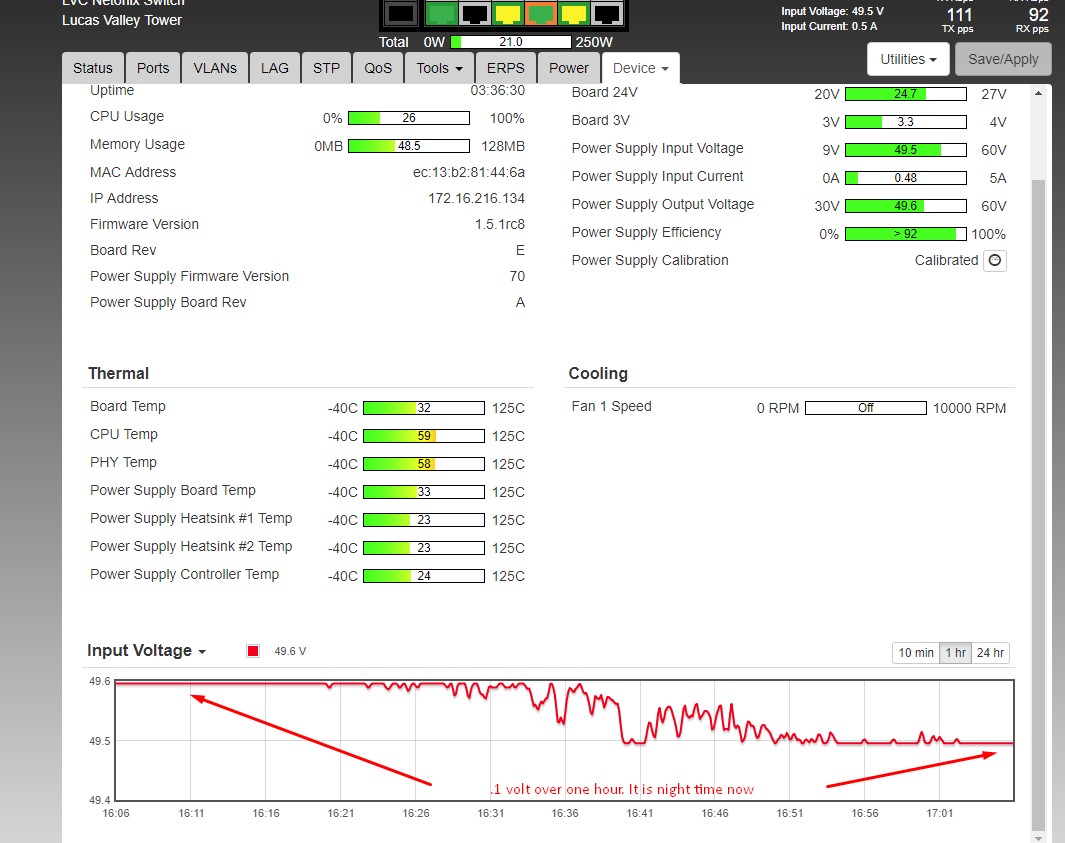Switch graph to 24 hr range

tap(990, 653)
